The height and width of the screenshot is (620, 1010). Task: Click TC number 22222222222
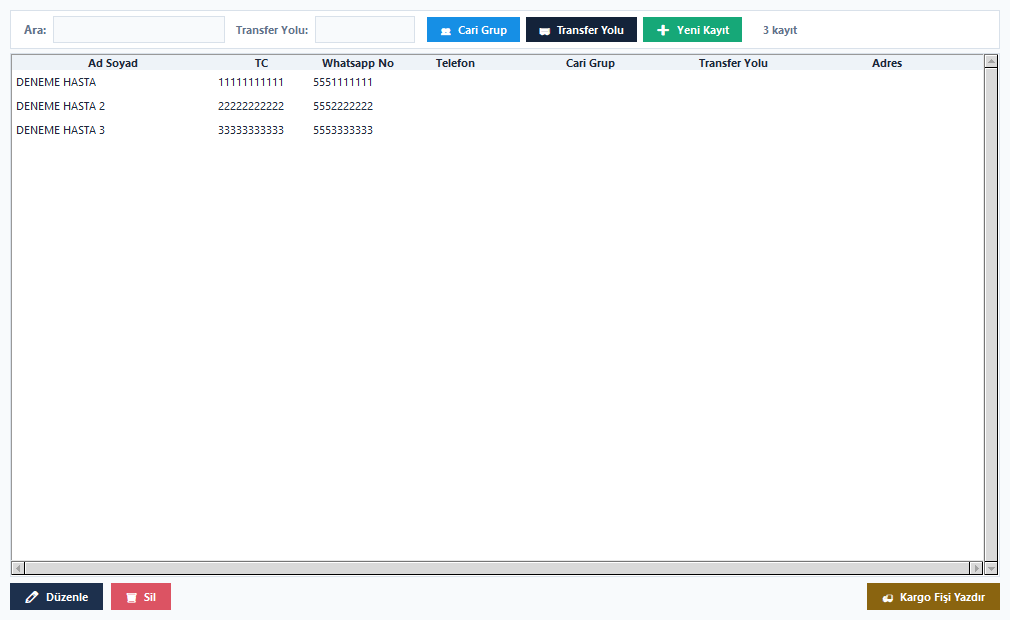pos(251,106)
